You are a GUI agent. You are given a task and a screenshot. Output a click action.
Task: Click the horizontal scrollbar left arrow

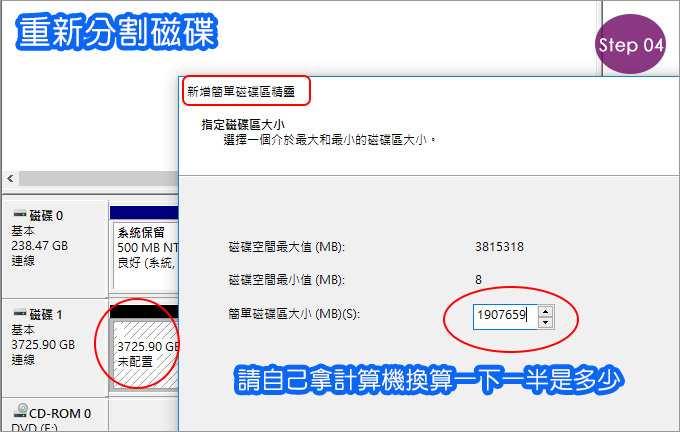pyautogui.click(x=10, y=178)
